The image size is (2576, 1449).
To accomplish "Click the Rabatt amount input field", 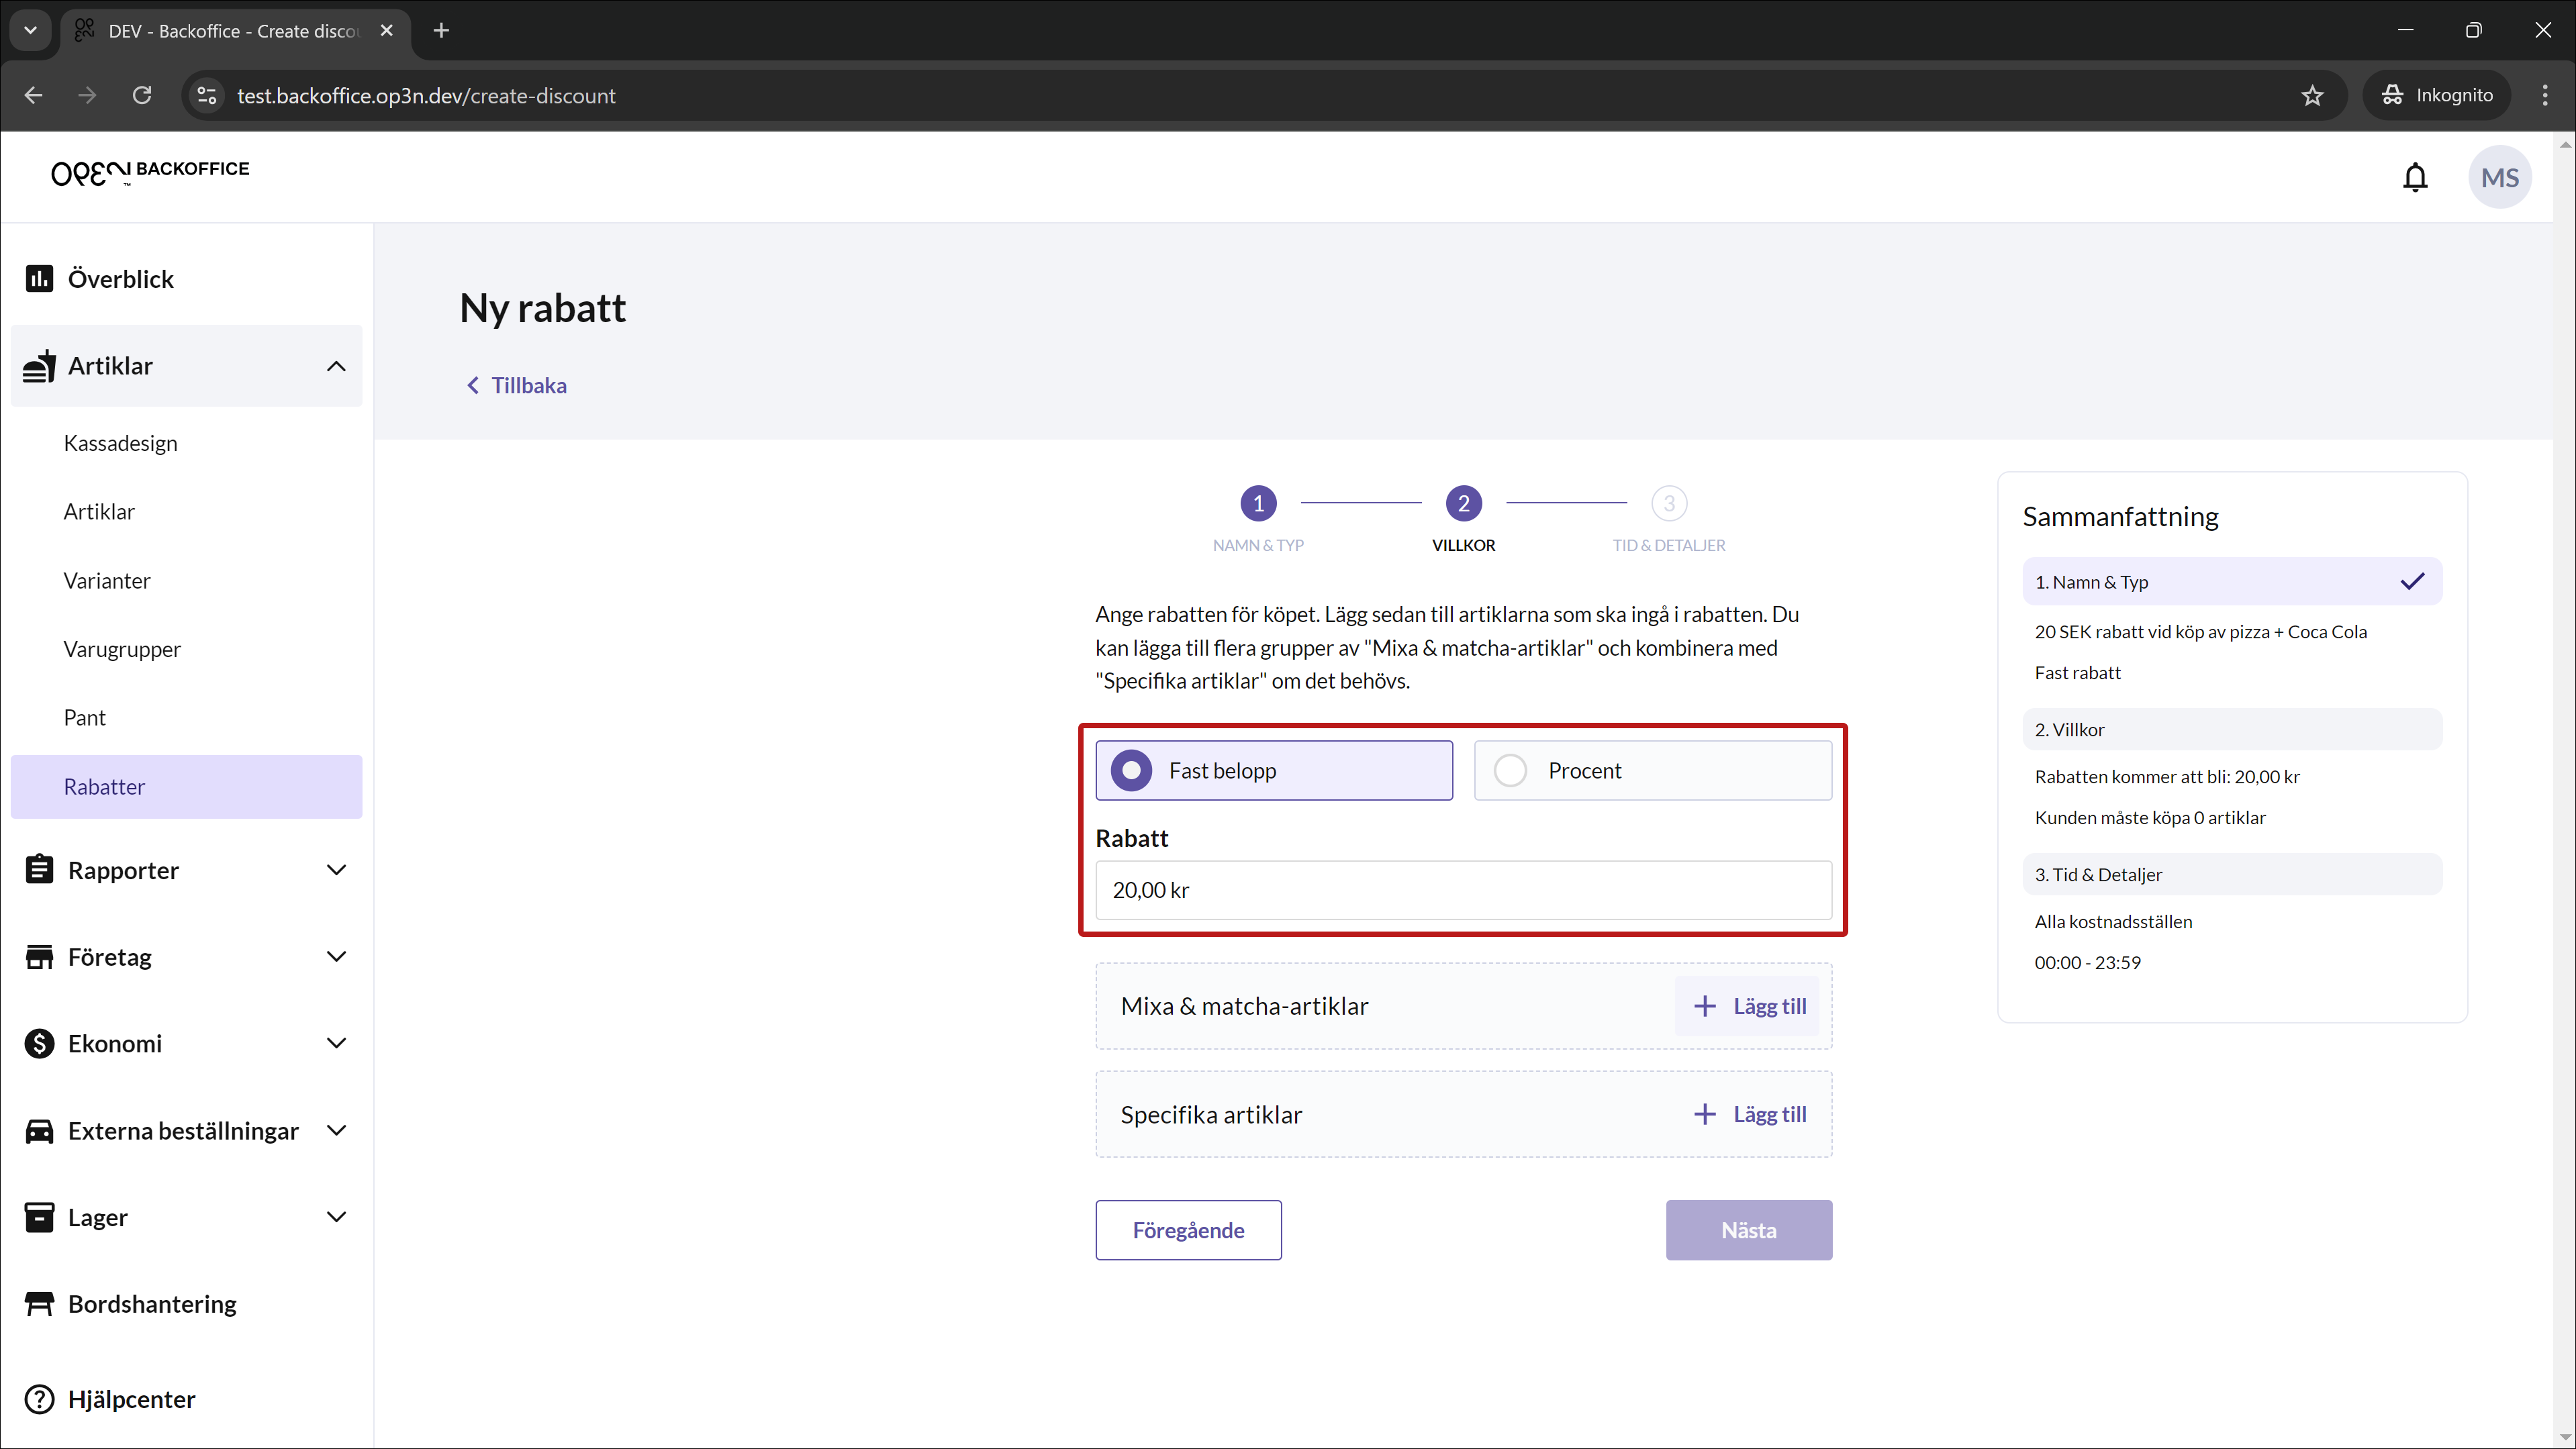I will pos(1463,890).
